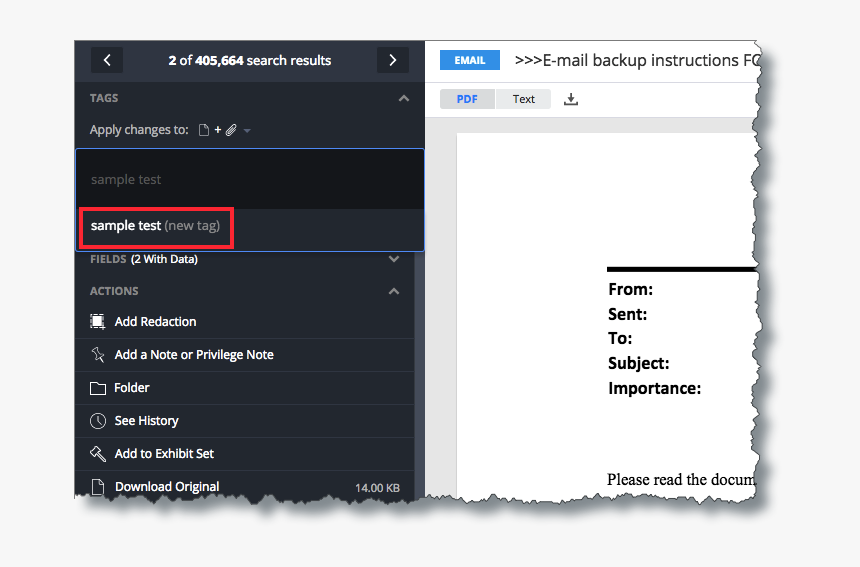Select the 'sample test (new tag)' suggestion
The height and width of the screenshot is (567, 860).
pos(155,226)
